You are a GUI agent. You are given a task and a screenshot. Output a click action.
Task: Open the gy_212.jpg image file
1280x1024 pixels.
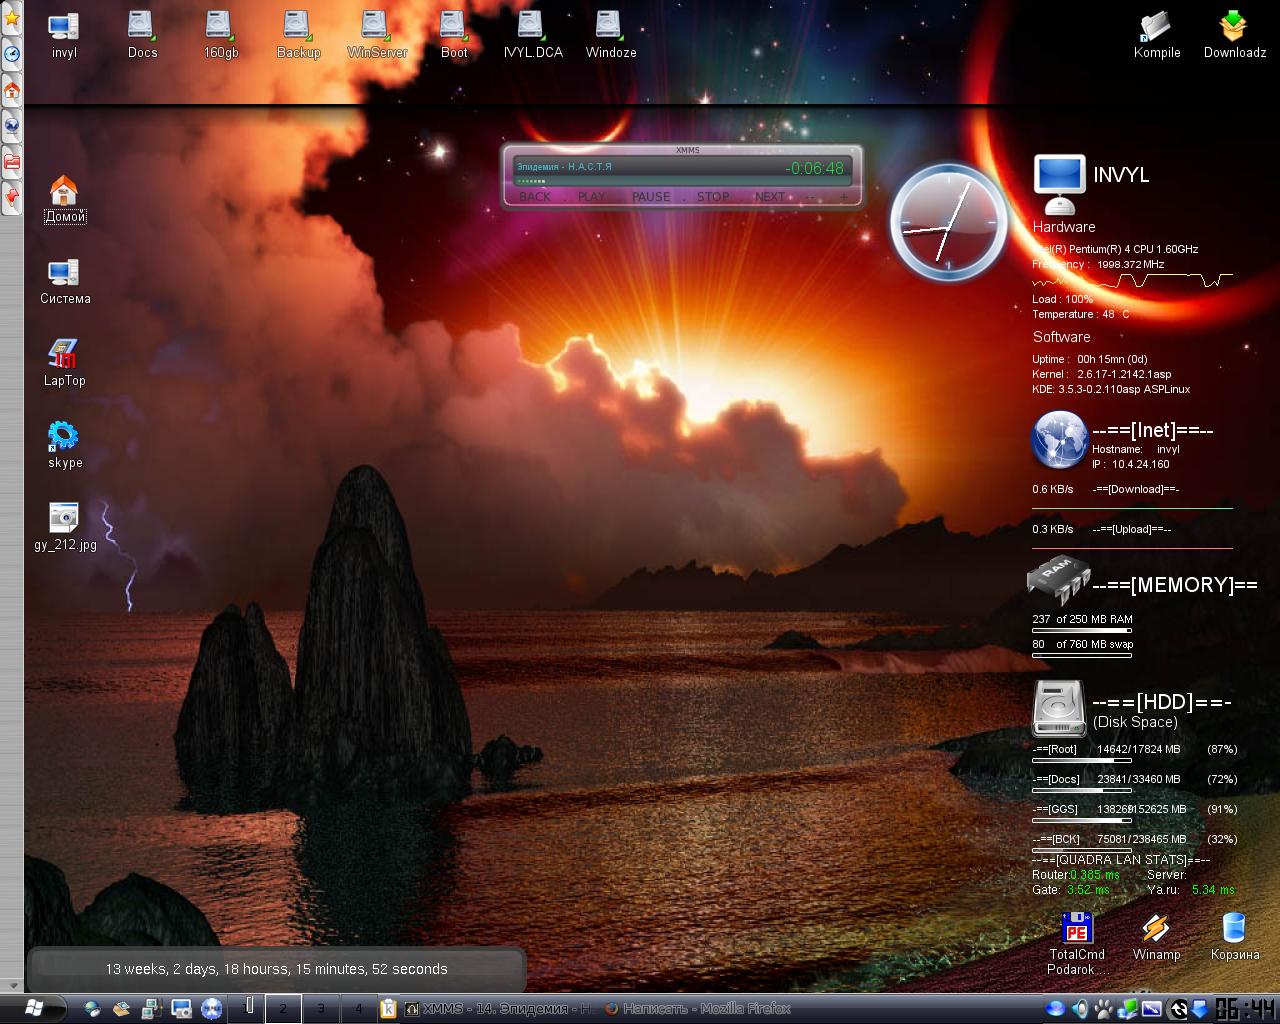[64, 526]
